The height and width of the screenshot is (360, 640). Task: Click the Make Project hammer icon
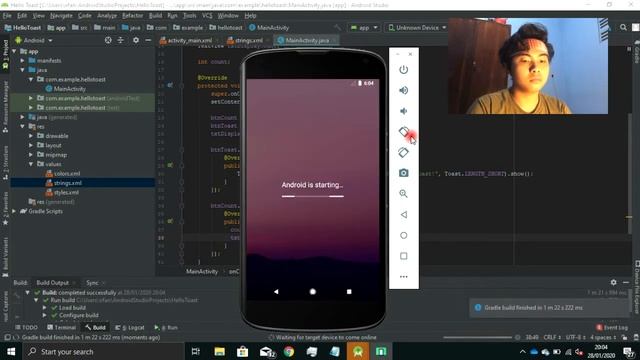click(337, 27)
